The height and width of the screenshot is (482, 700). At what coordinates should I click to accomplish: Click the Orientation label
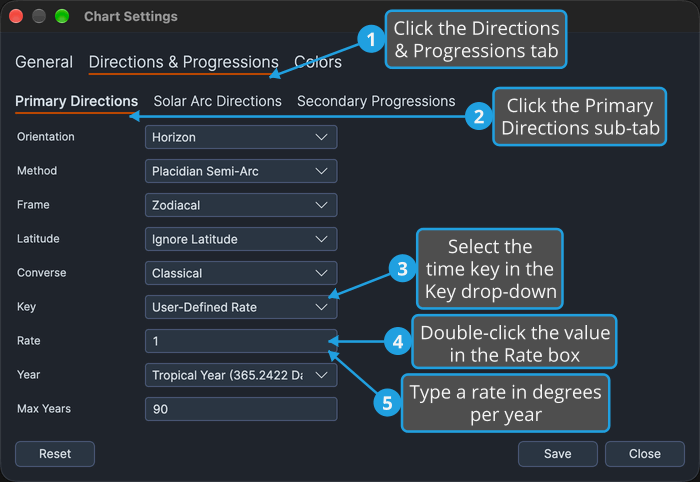[46, 137]
